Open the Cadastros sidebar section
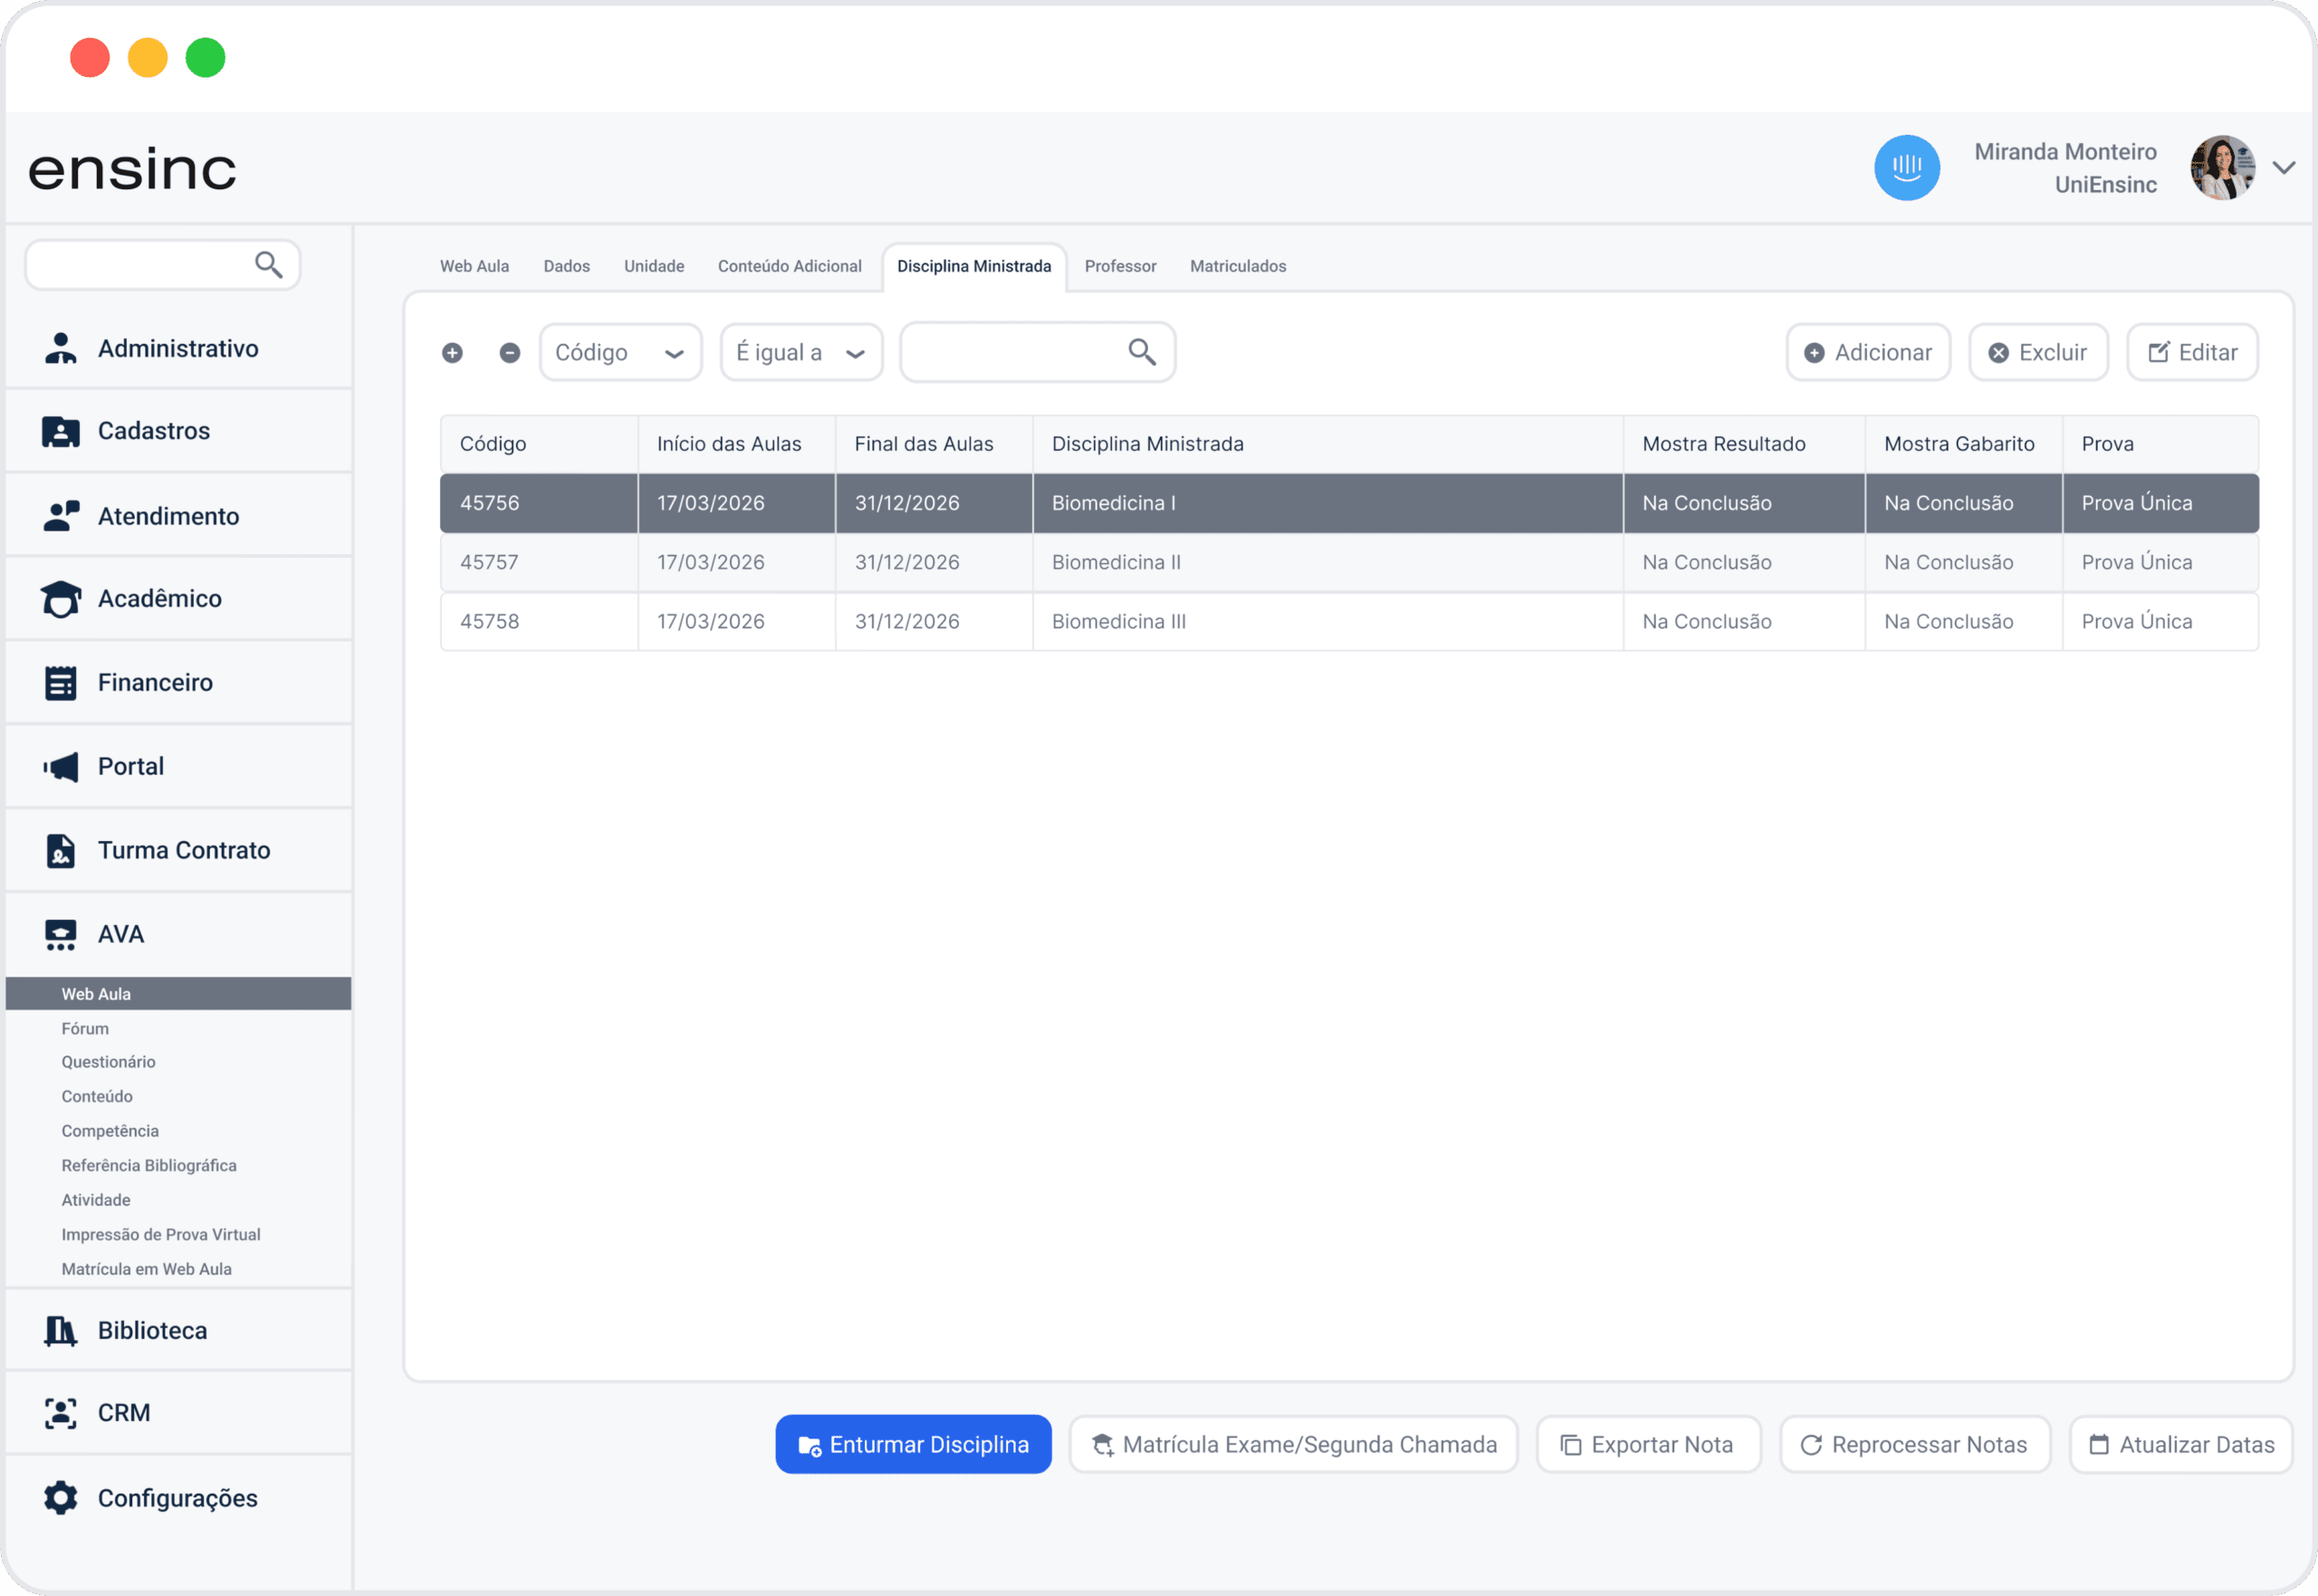The height and width of the screenshot is (1596, 2318). (x=178, y=431)
